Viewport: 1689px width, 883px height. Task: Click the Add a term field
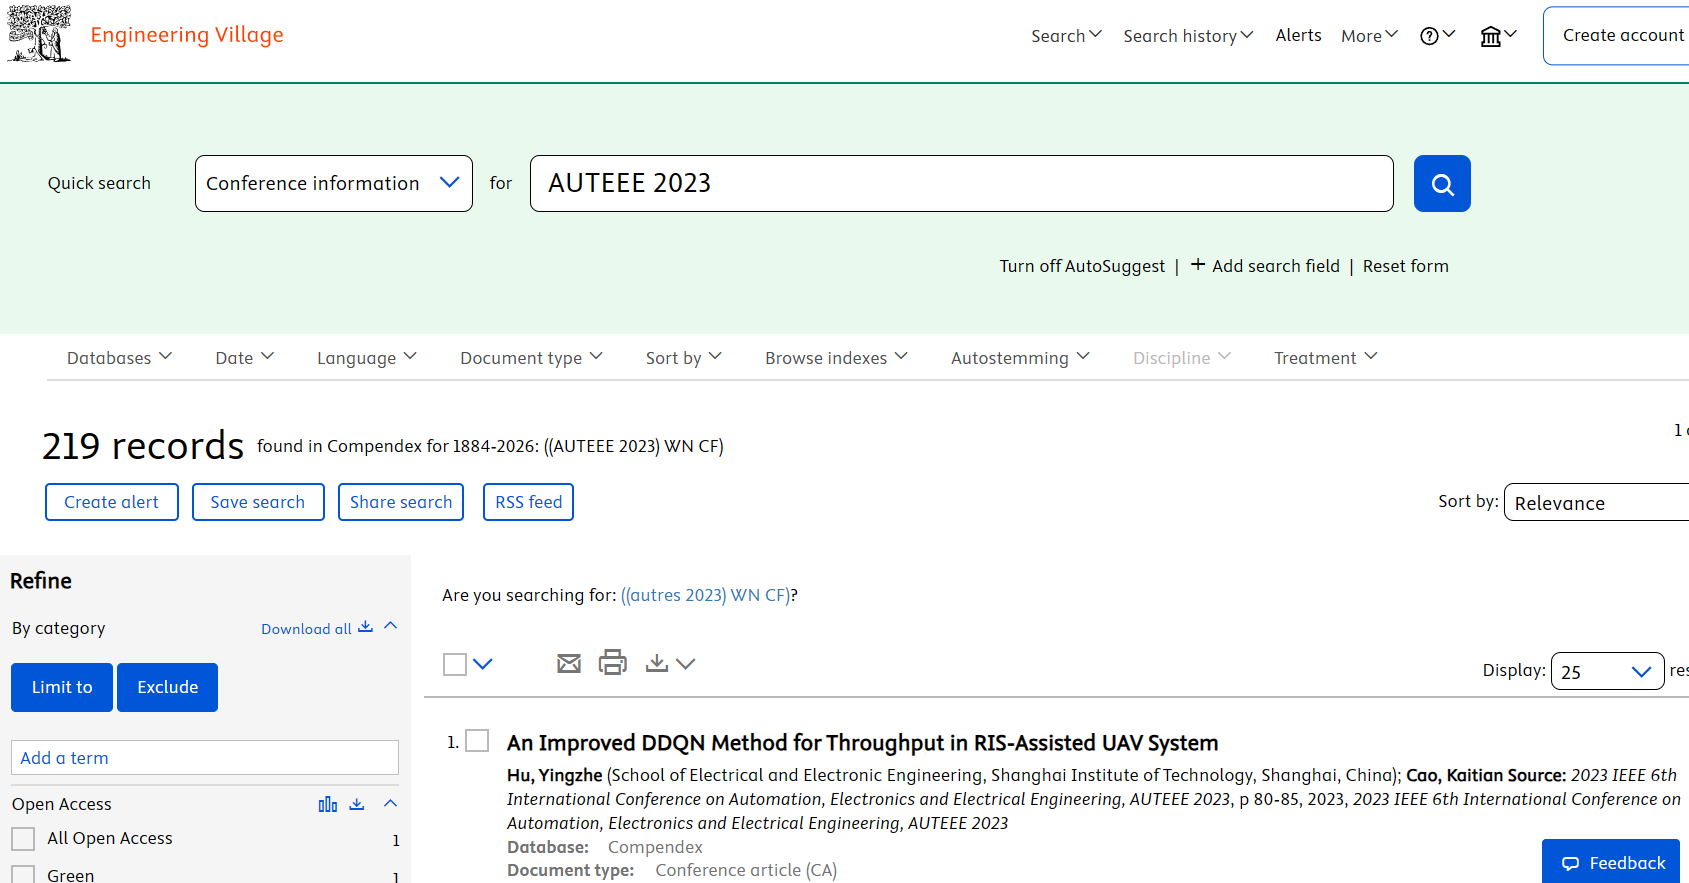205,758
